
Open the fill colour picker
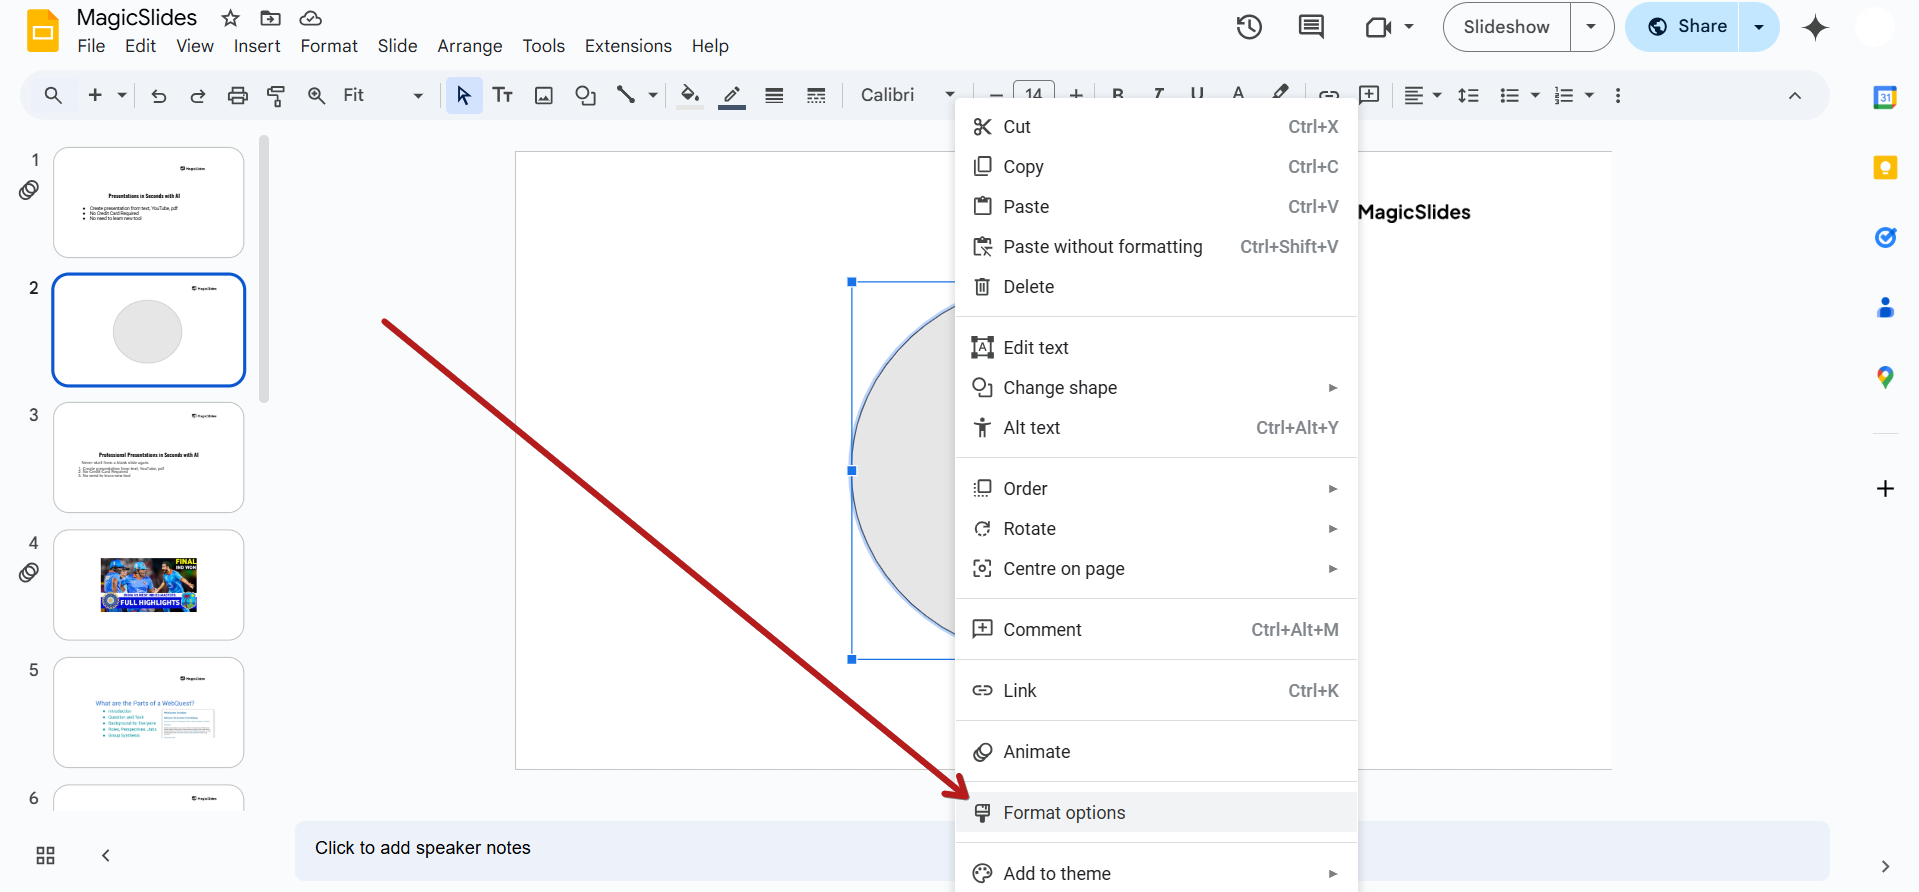(690, 95)
